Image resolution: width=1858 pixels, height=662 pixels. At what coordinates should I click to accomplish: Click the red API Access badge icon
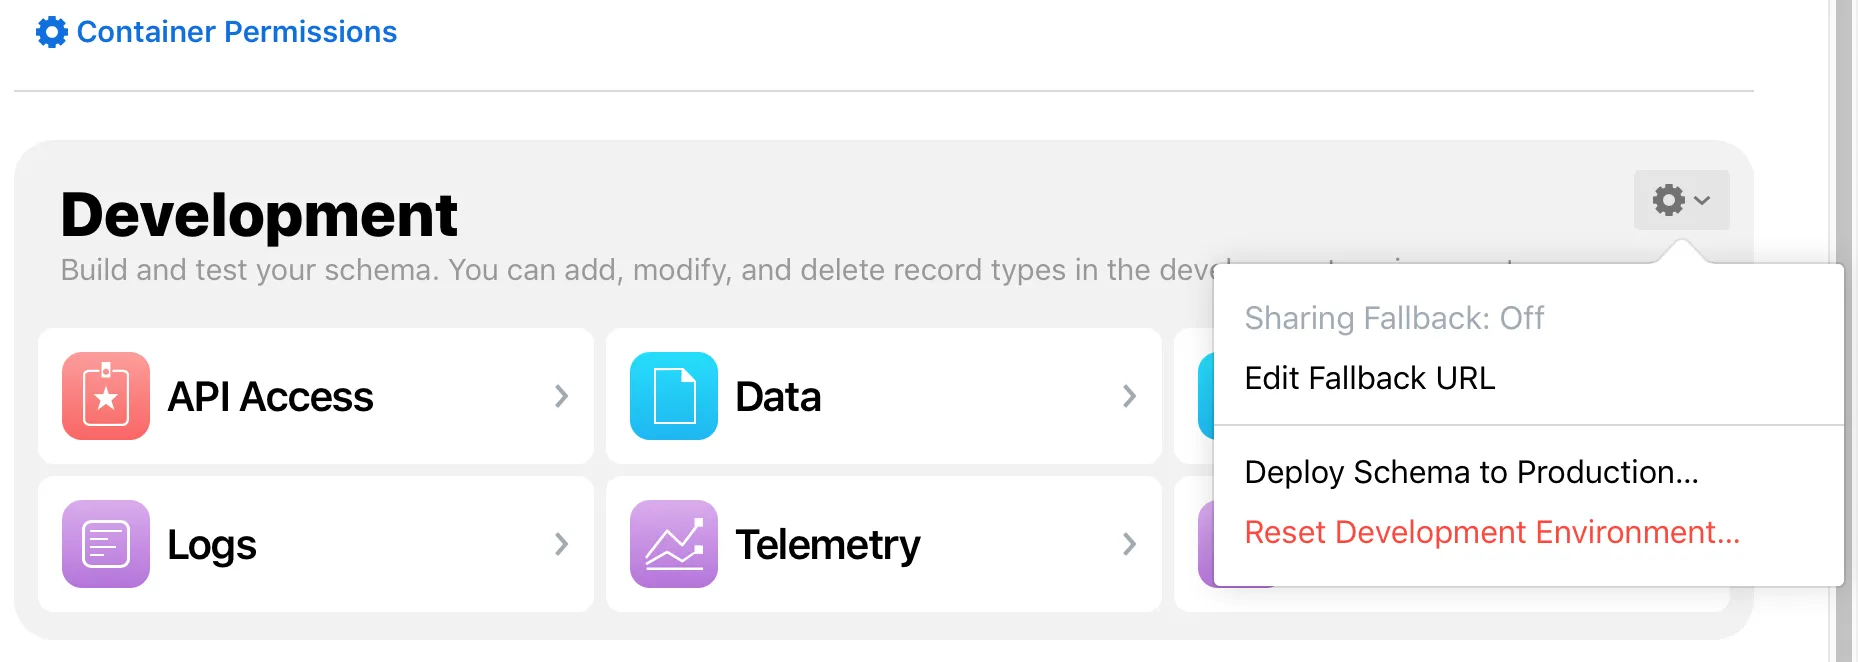106,396
